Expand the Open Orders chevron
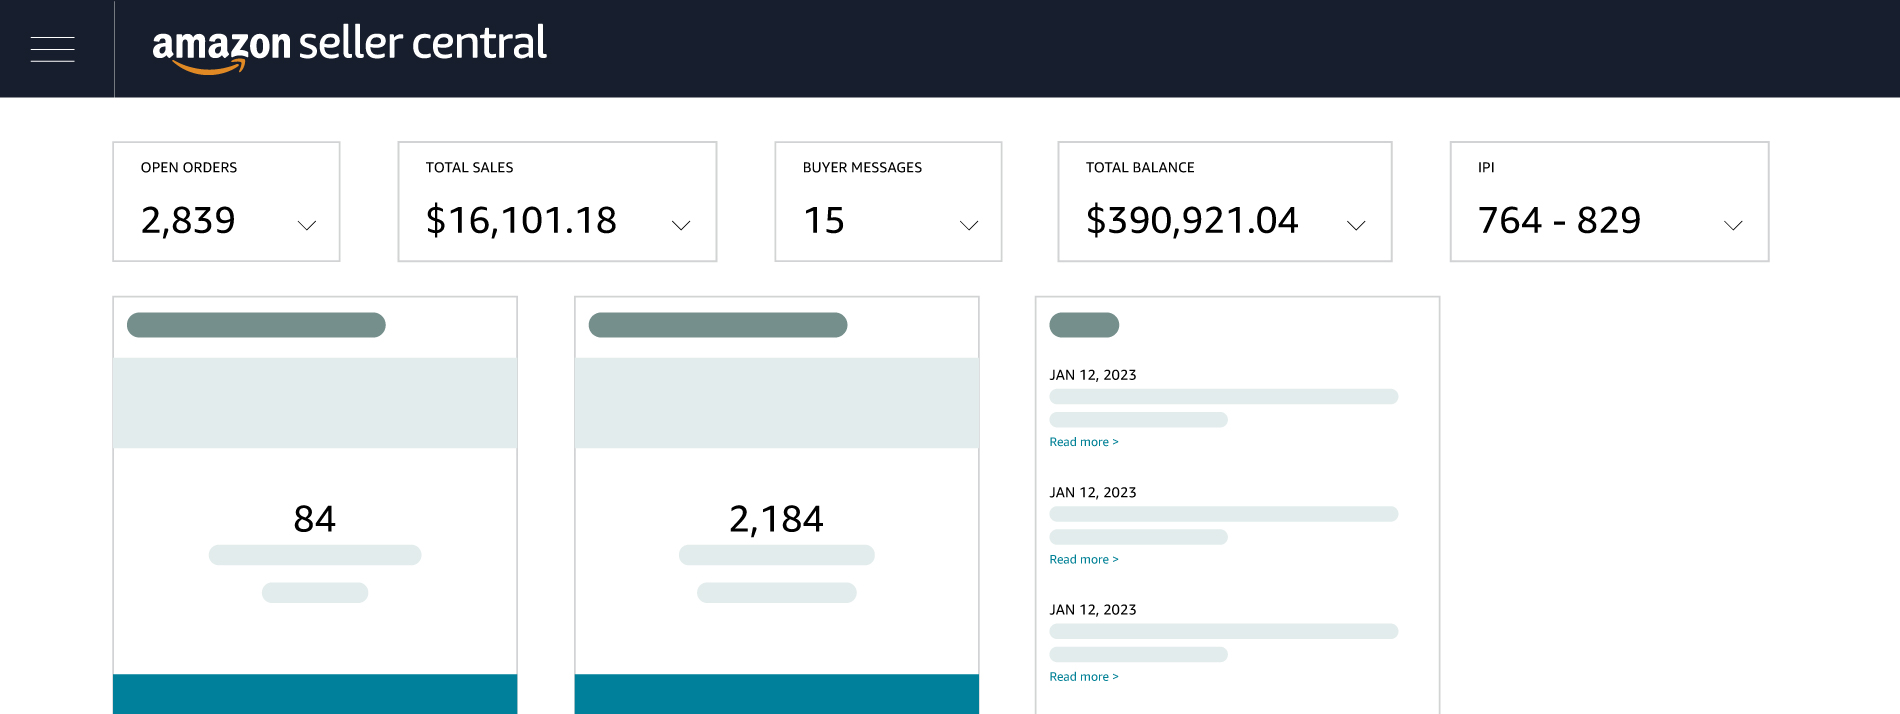The image size is (1900, 714). 307,225
